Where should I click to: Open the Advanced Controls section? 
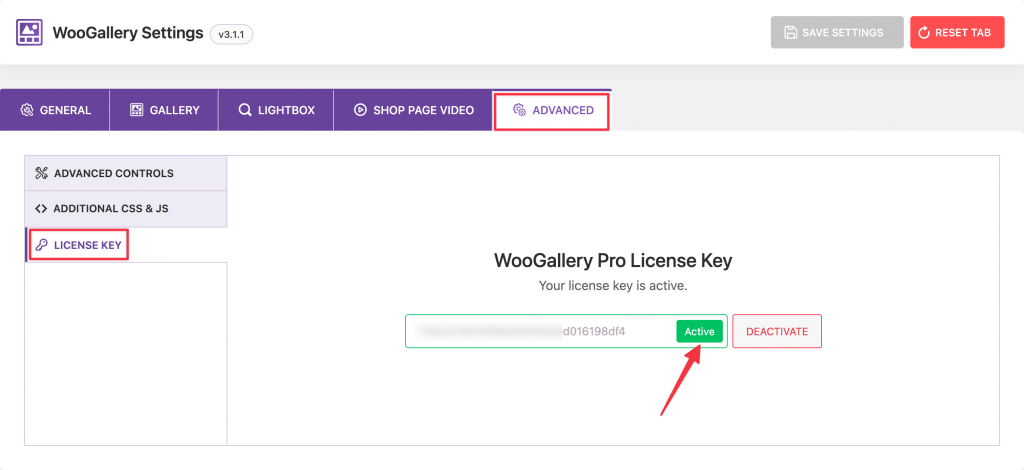tap(126, 174)
